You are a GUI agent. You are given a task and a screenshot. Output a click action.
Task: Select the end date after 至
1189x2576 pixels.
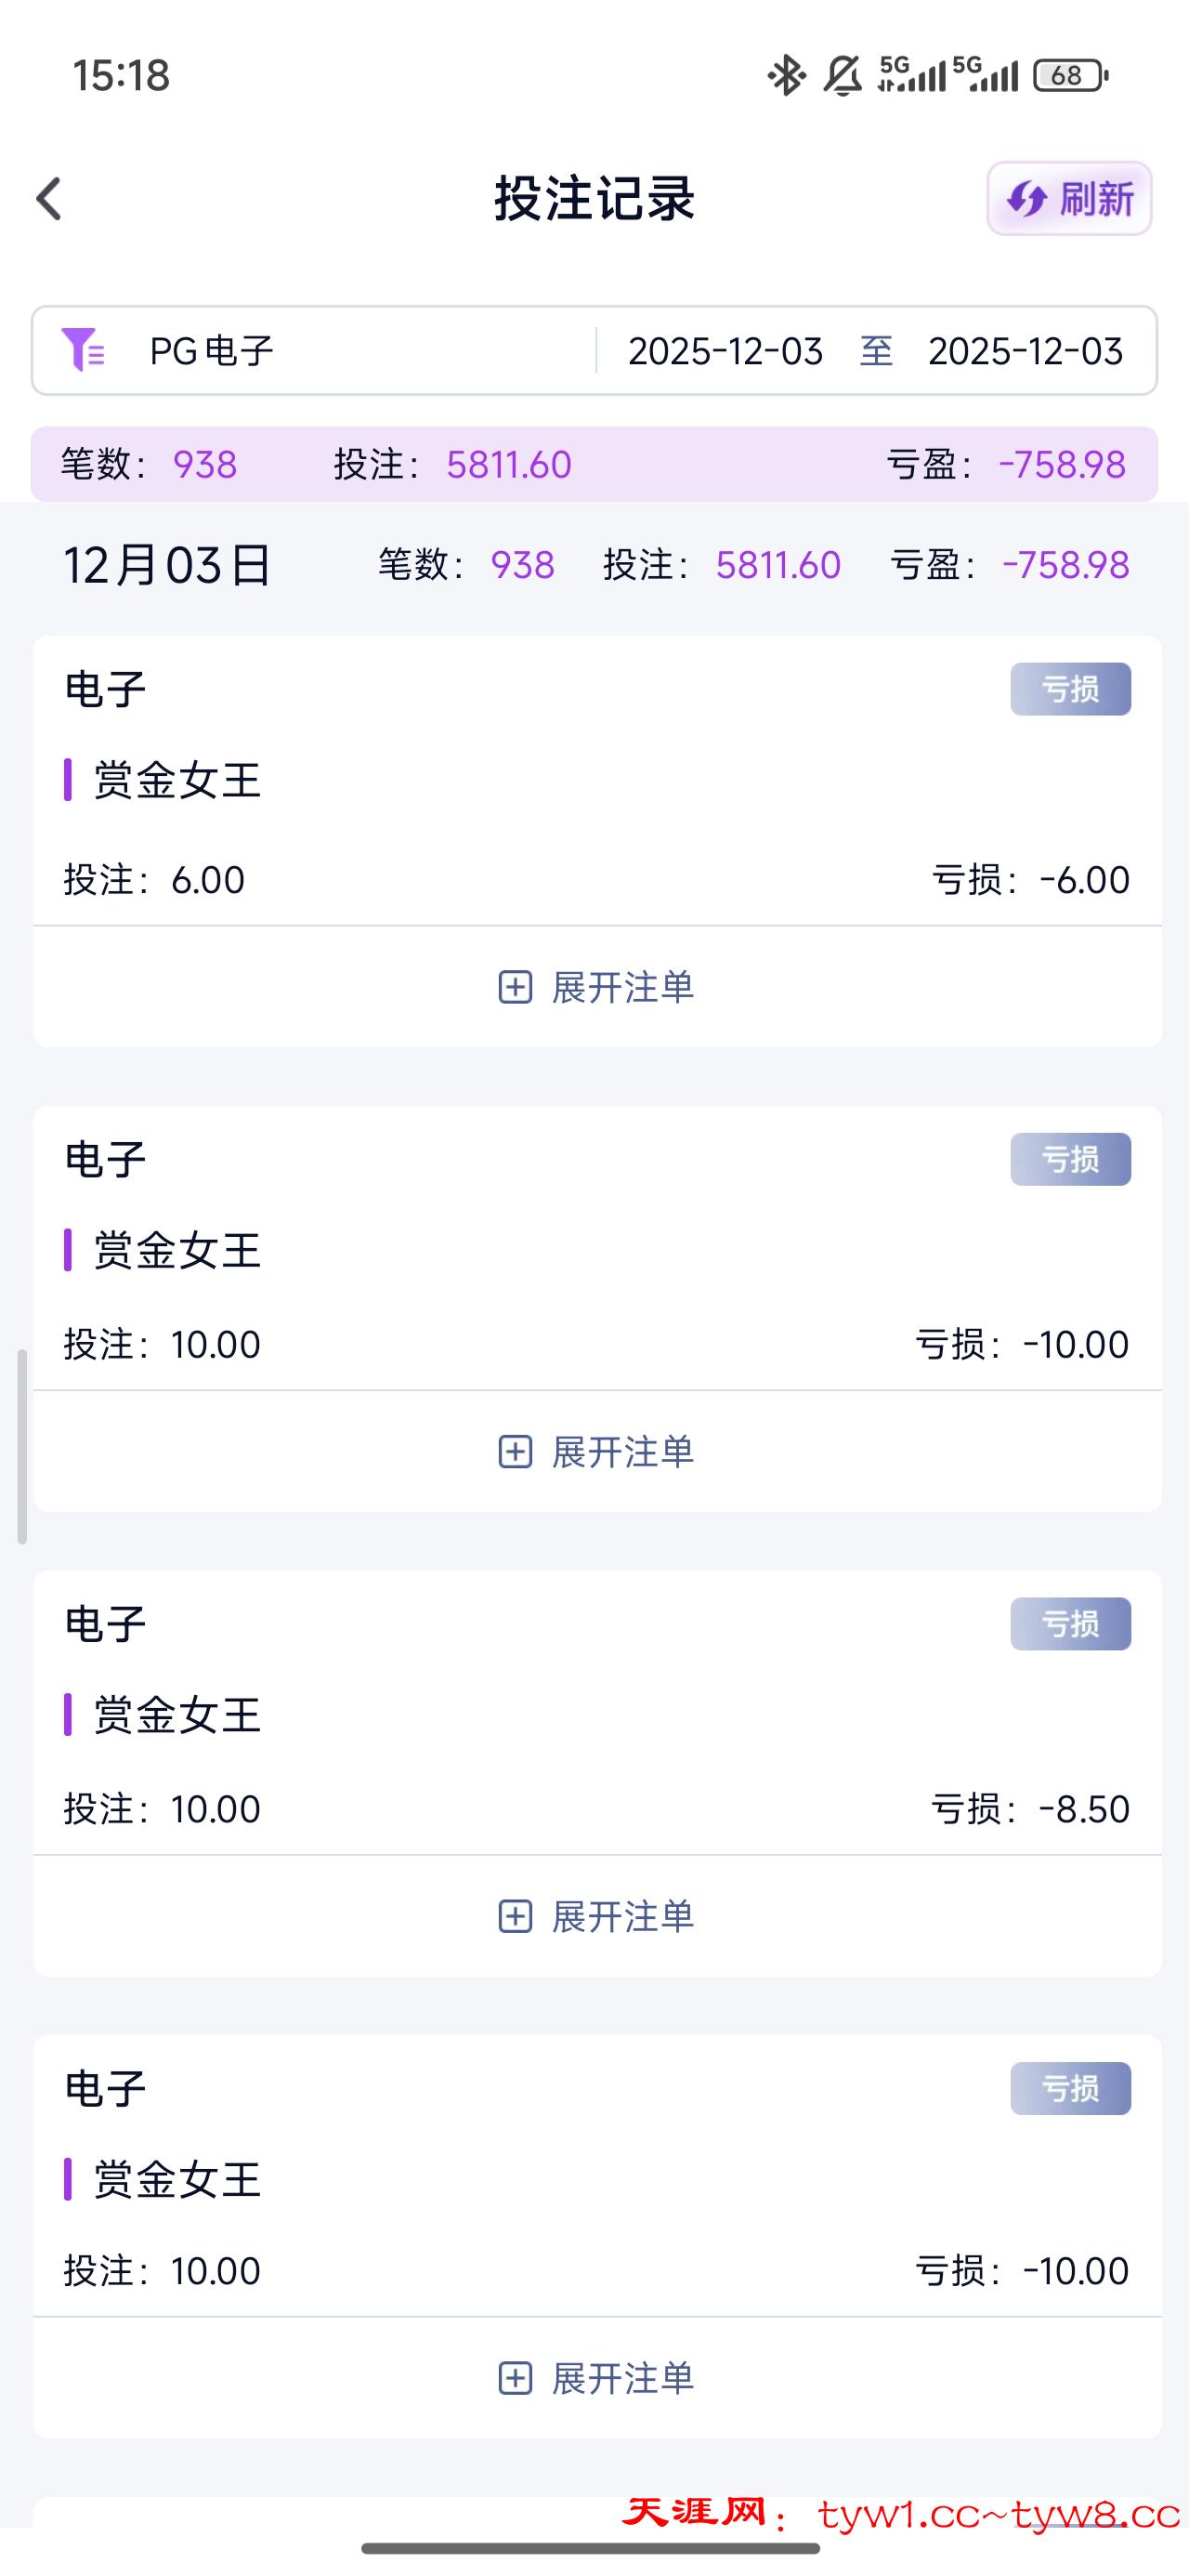[x=1025, y=351]
